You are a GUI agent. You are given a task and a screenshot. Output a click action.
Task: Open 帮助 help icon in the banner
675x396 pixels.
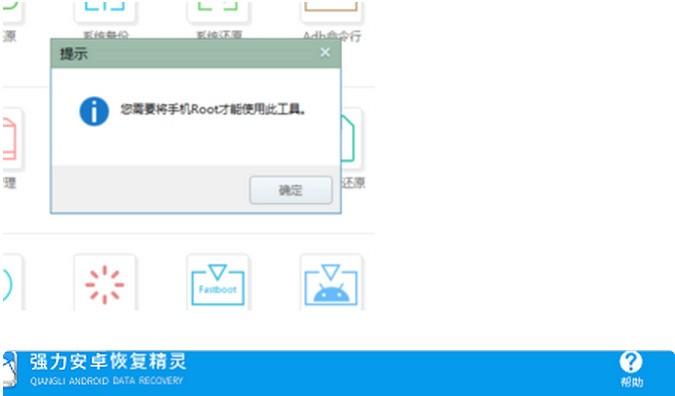pyautogui.click(x=631, y=370)
